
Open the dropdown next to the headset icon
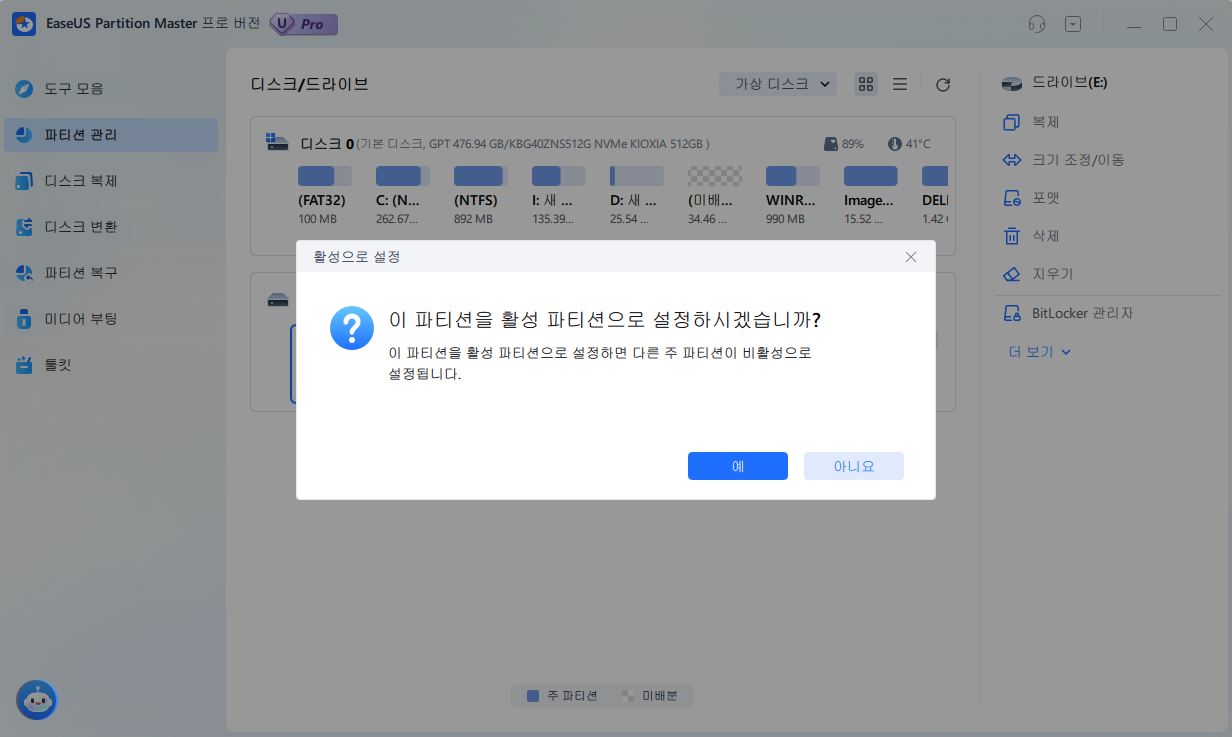(x=1073, y=23)
